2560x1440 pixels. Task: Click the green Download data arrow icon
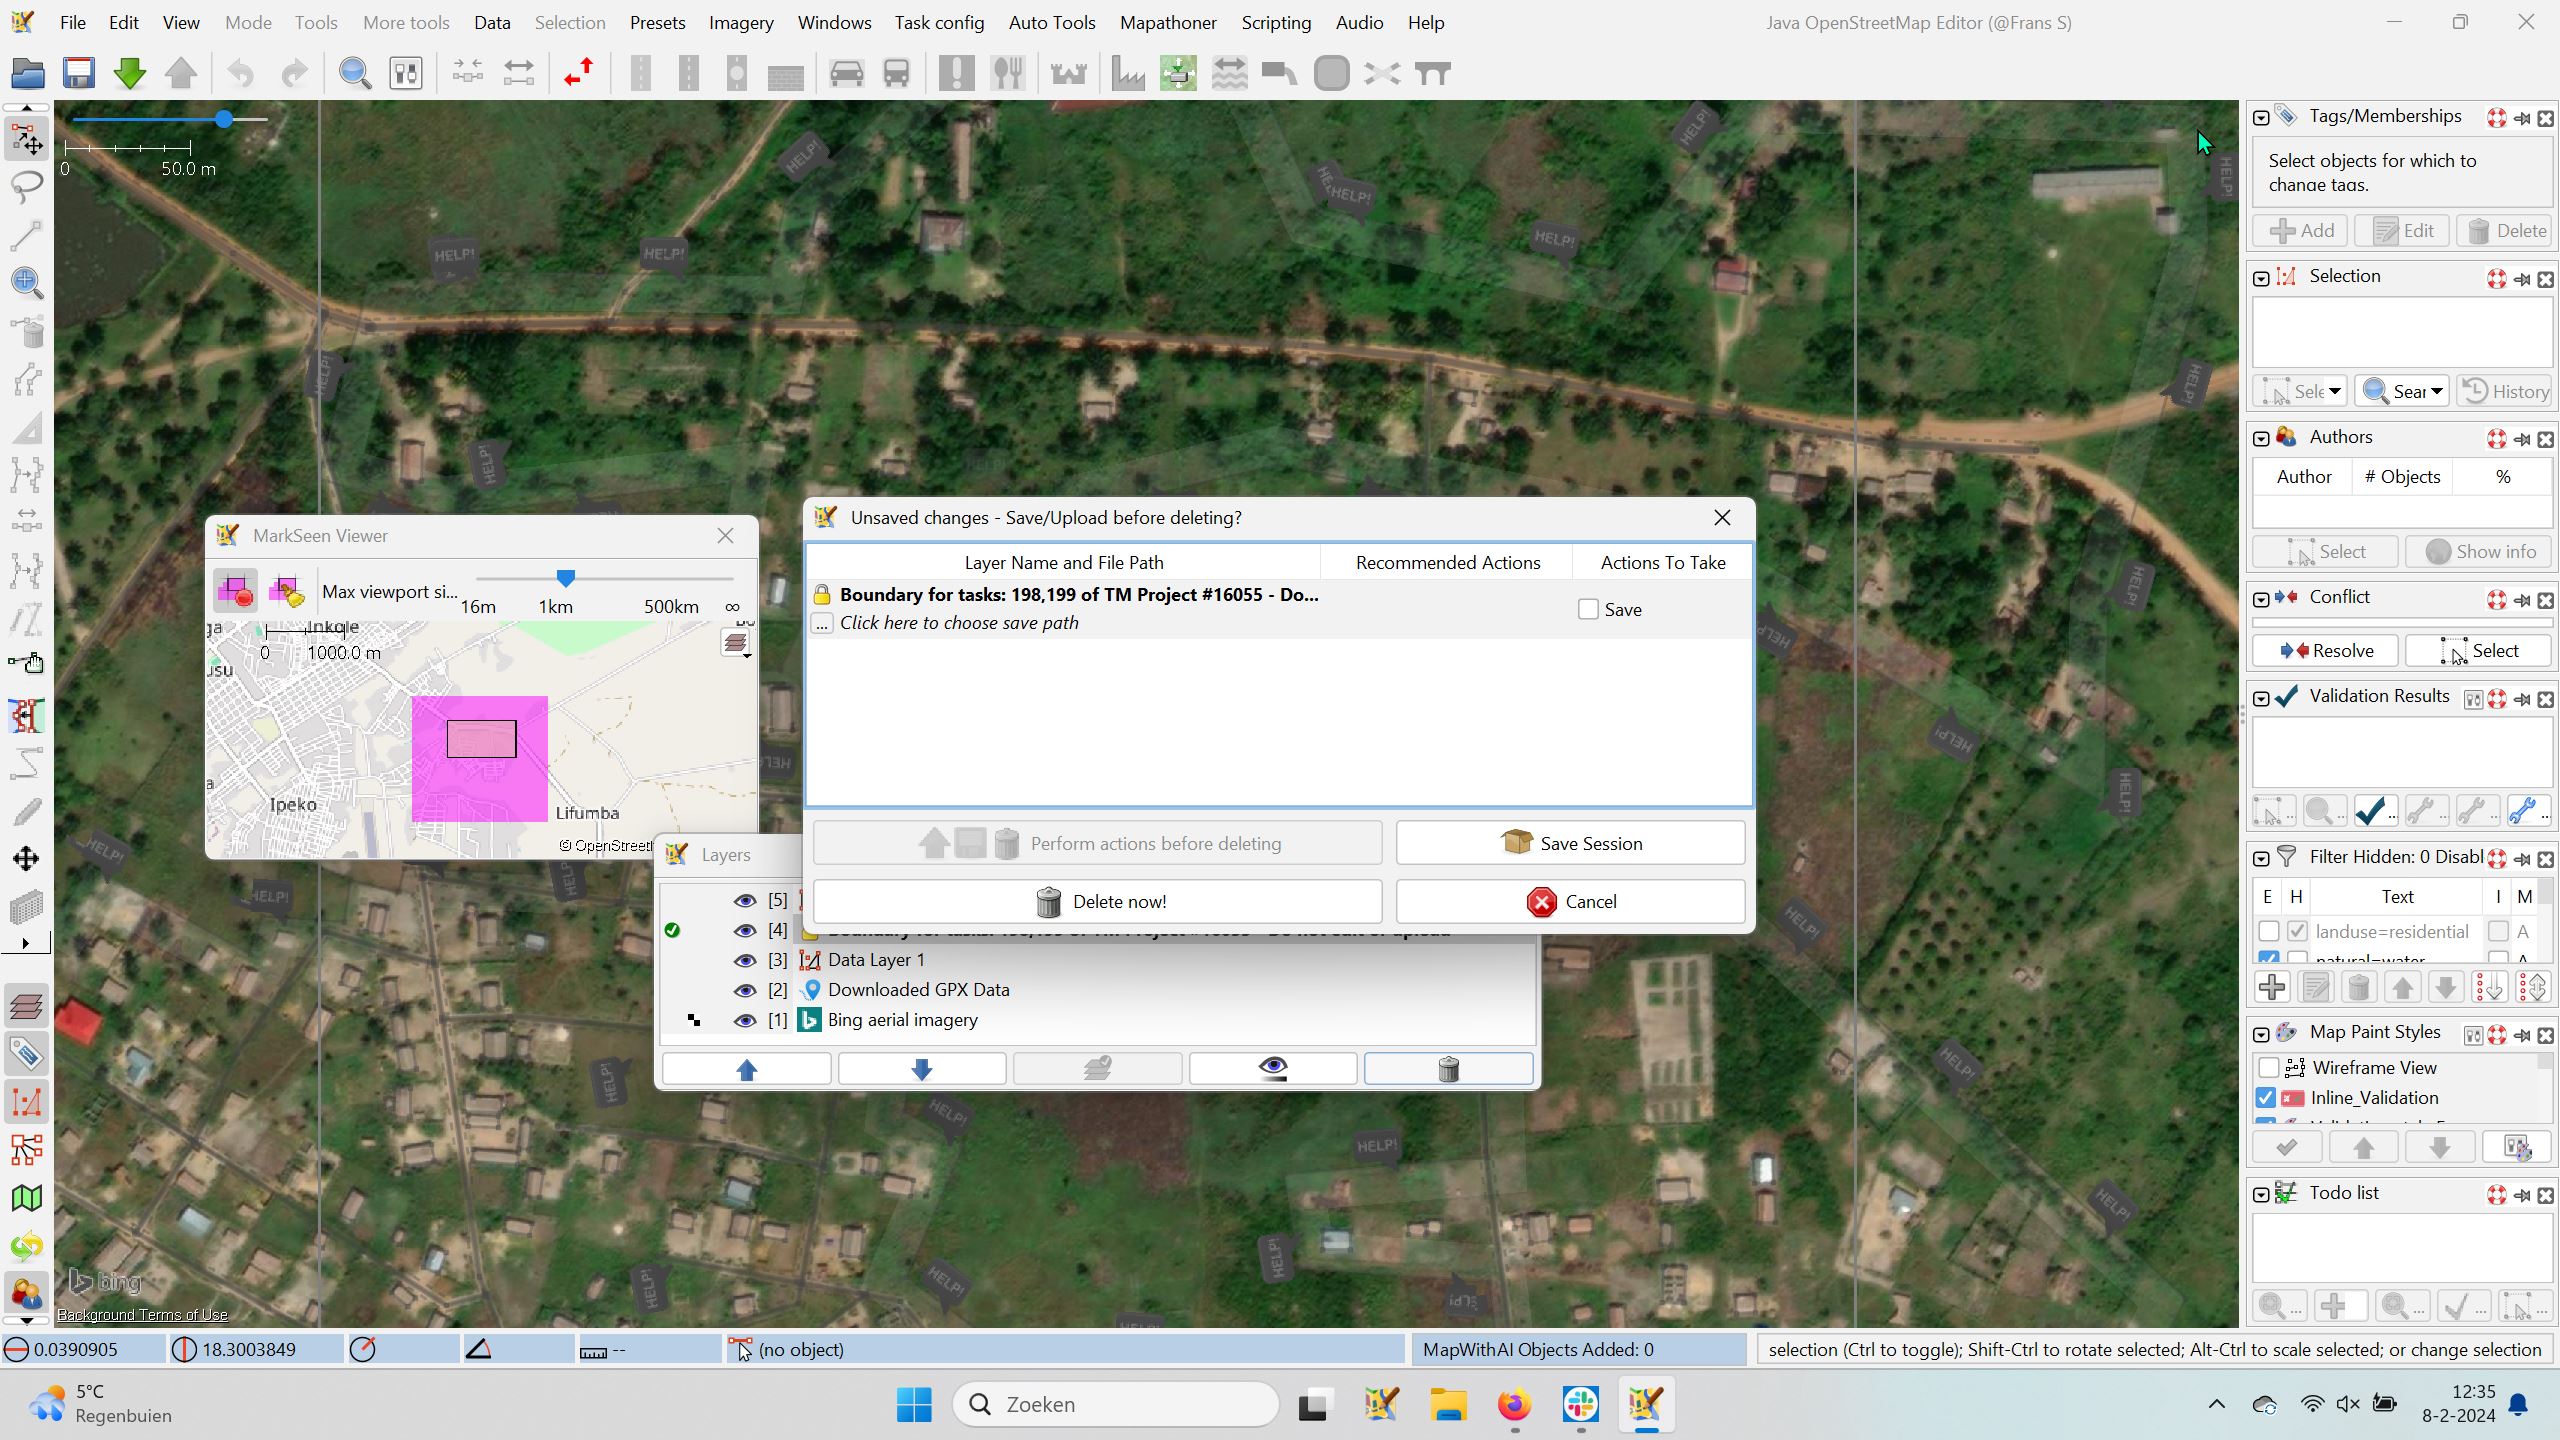pos(130,73)
